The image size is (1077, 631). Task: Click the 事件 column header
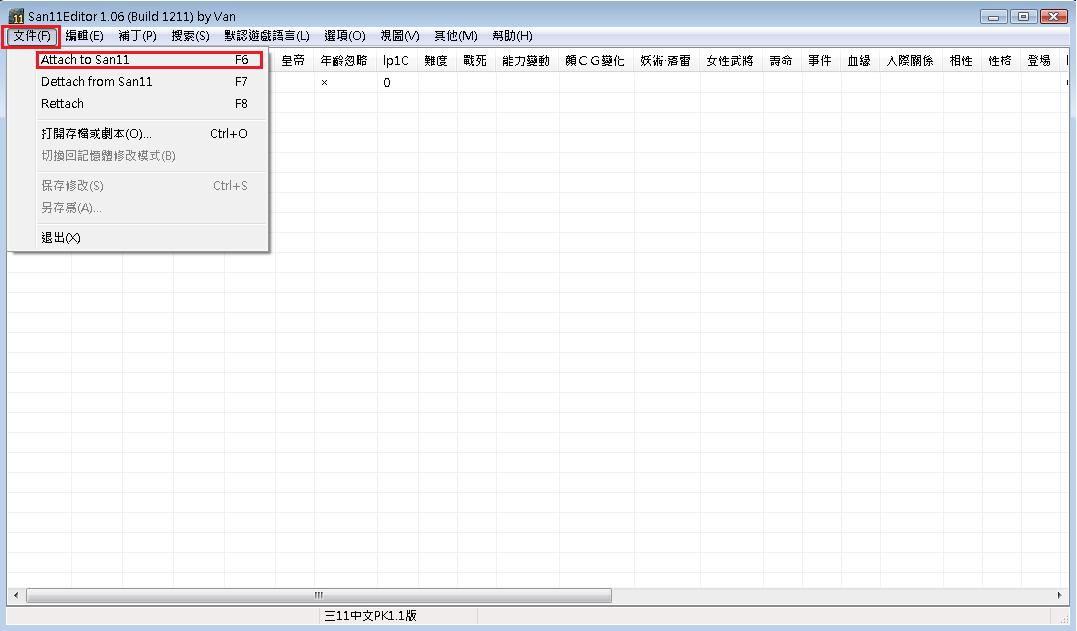click(821, 61)
